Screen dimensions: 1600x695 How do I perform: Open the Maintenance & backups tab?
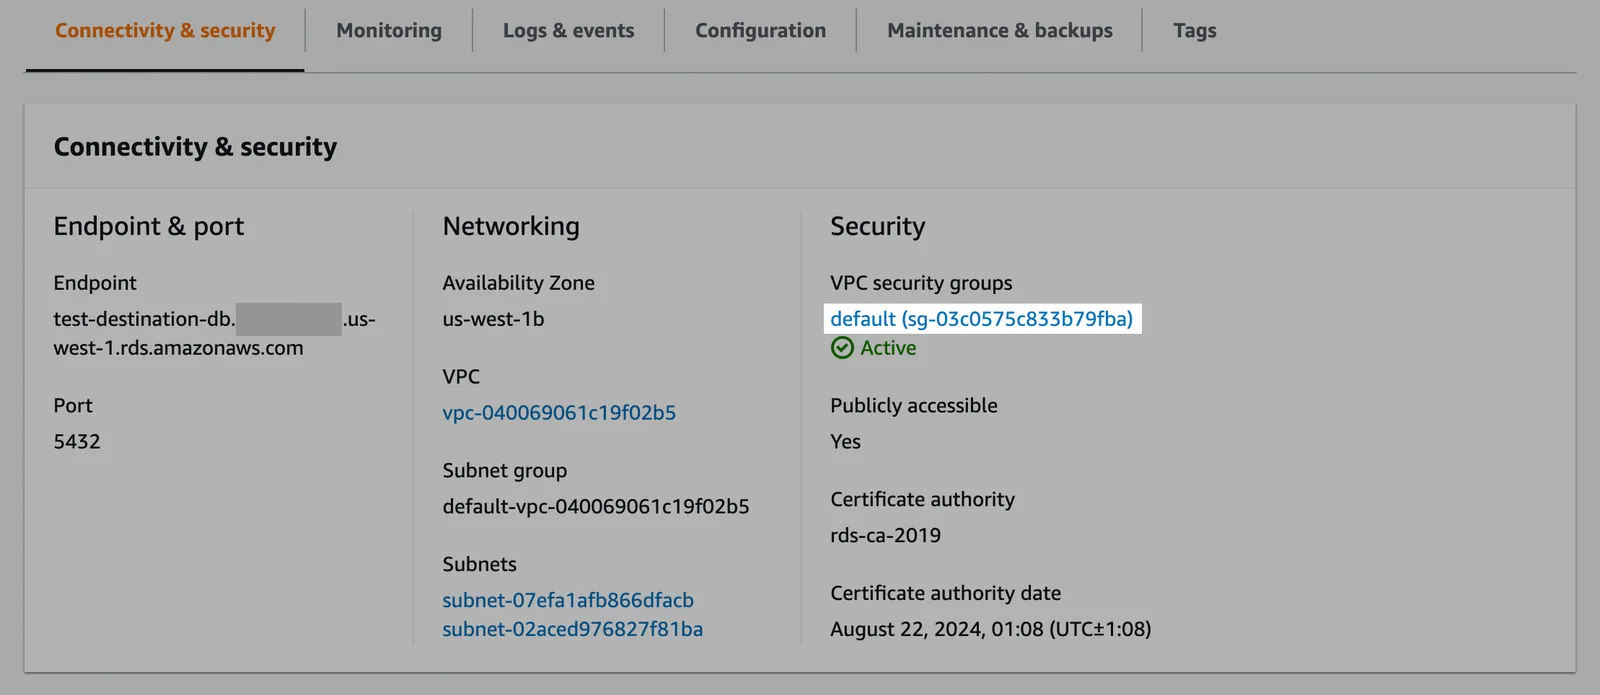pos(1000,31)
